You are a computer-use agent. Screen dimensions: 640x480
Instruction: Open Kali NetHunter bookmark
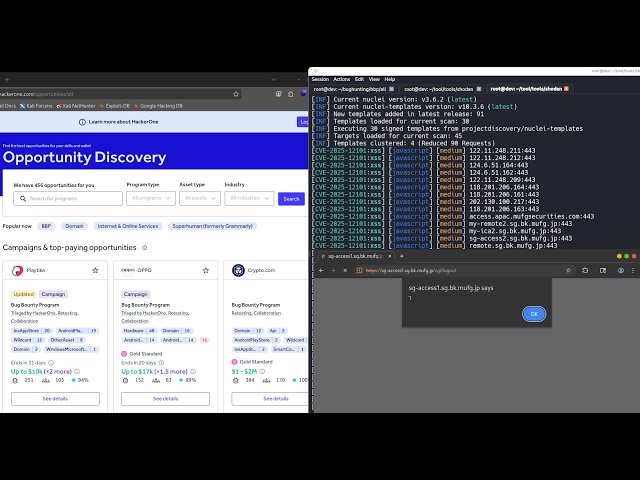[x=76, y=106]
